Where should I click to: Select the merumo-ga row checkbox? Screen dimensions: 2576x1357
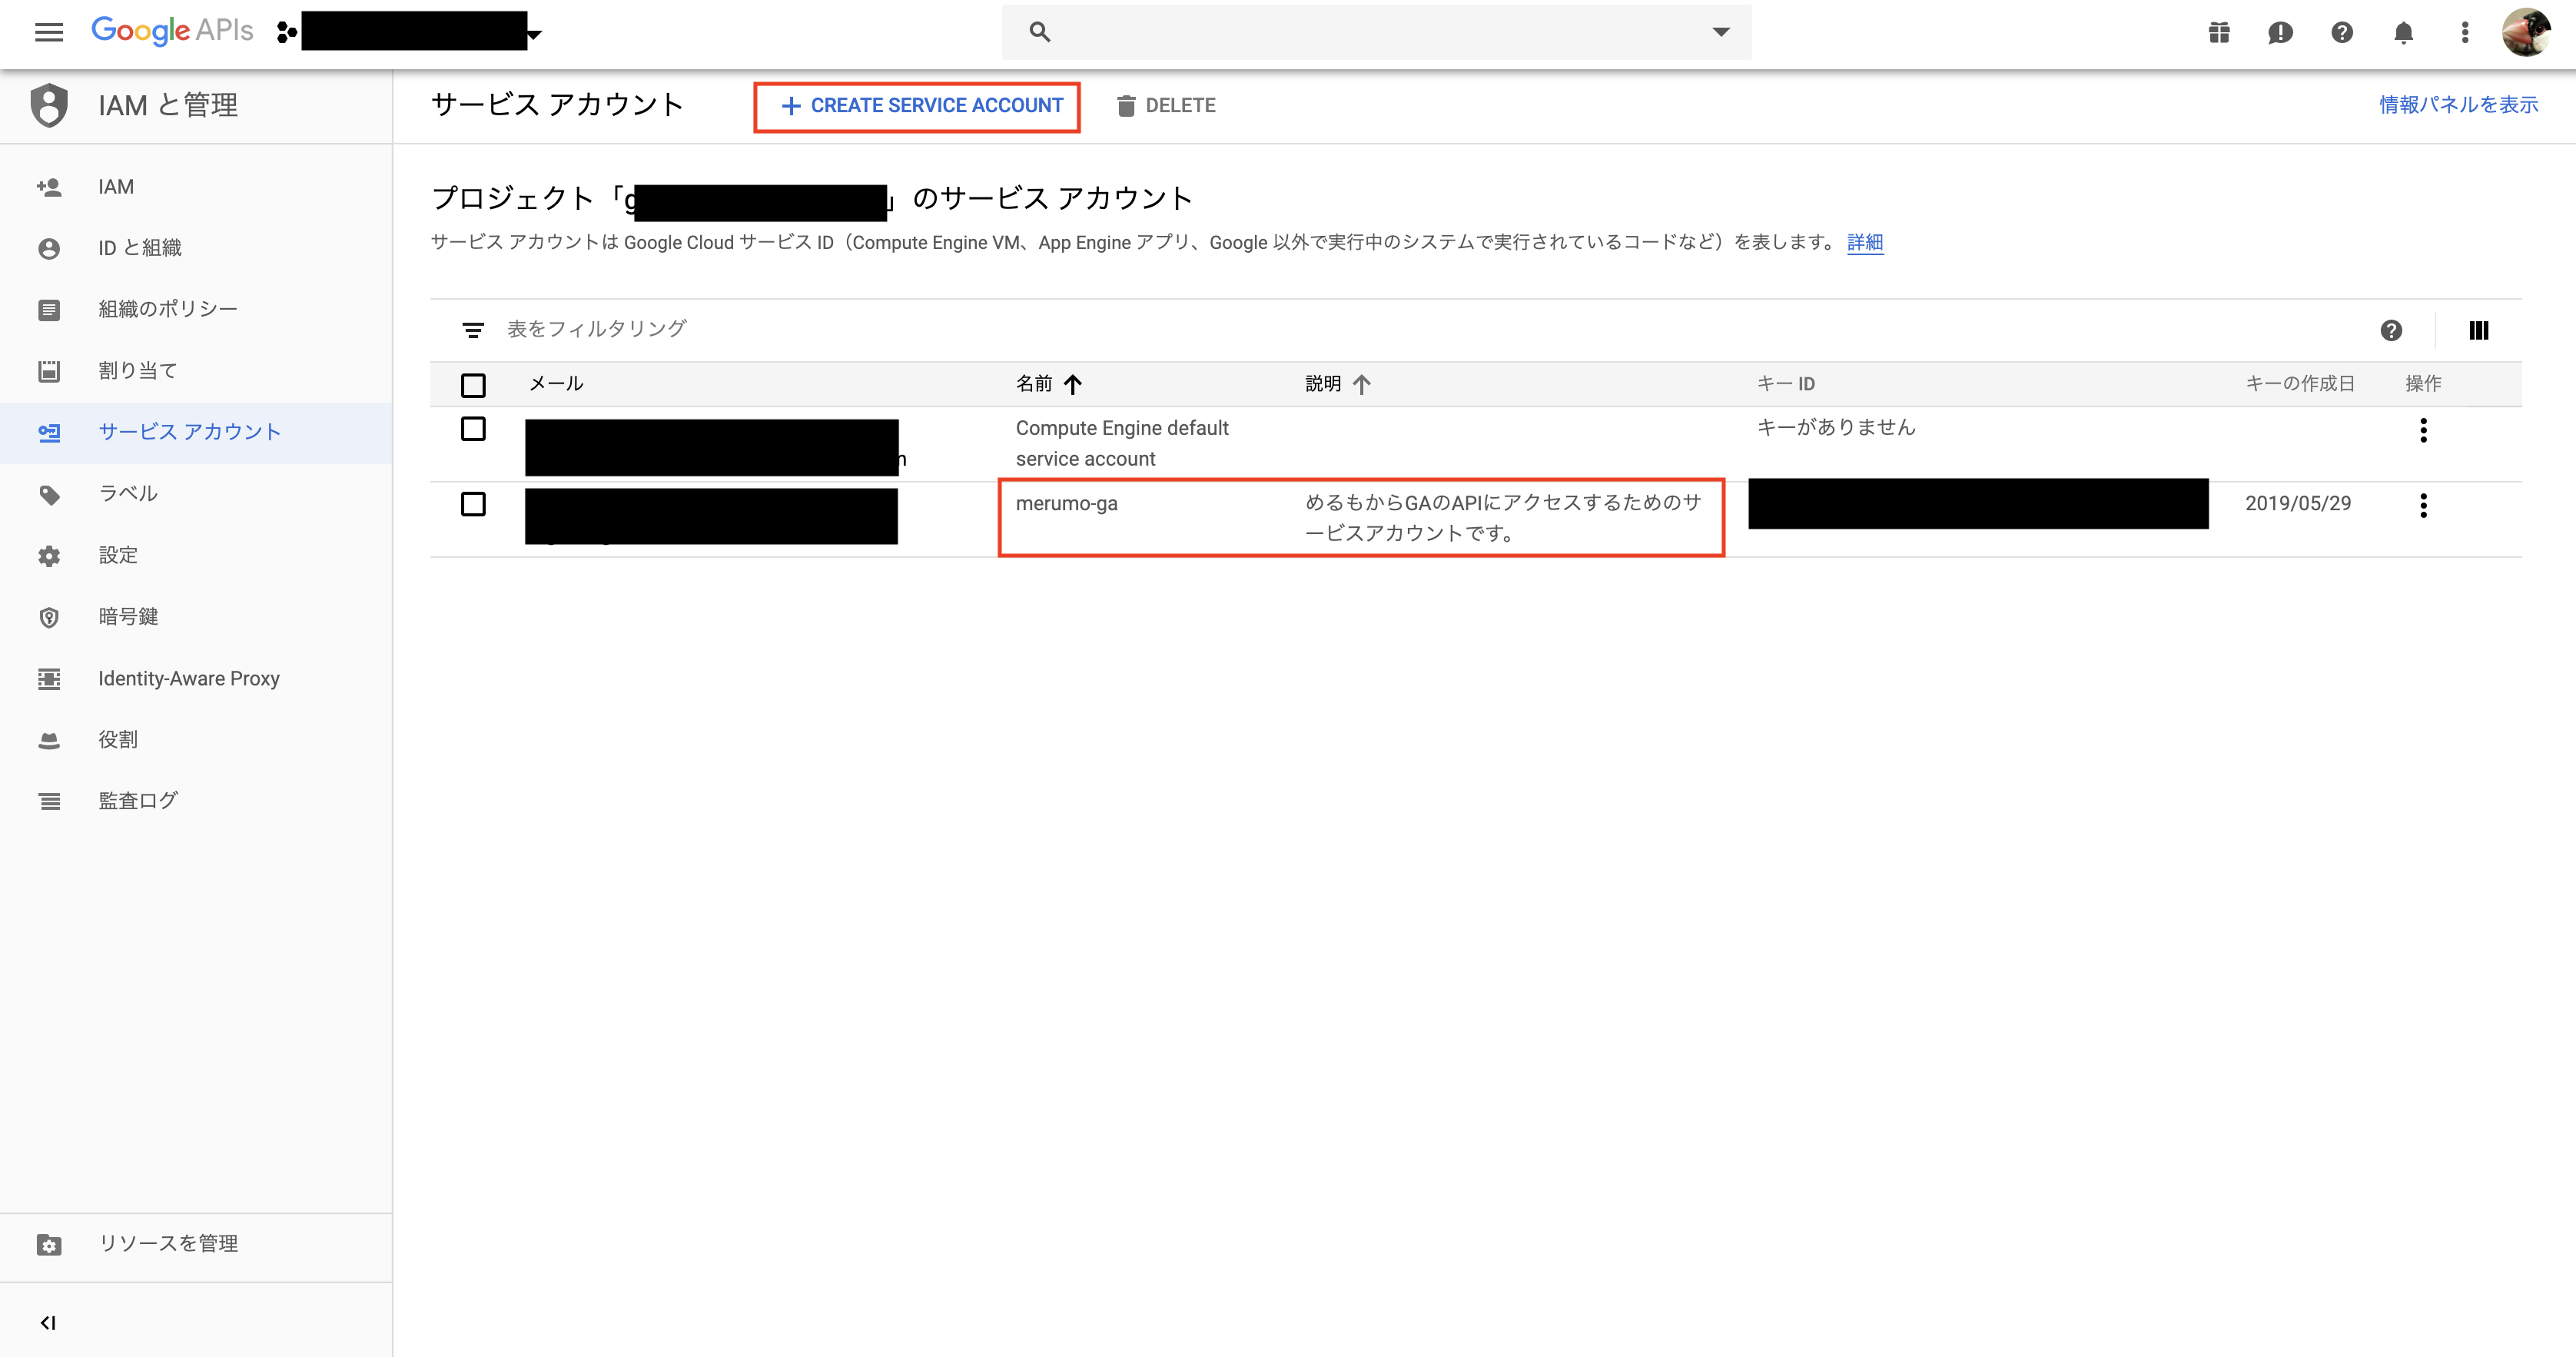point(473,504)
